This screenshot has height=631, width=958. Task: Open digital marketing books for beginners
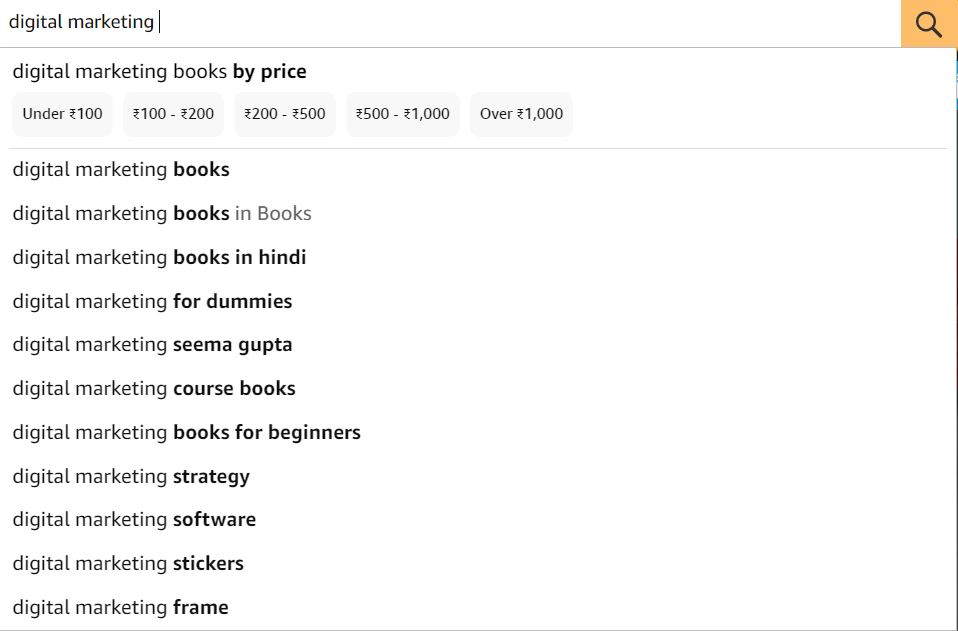click(x=186, y=433)
